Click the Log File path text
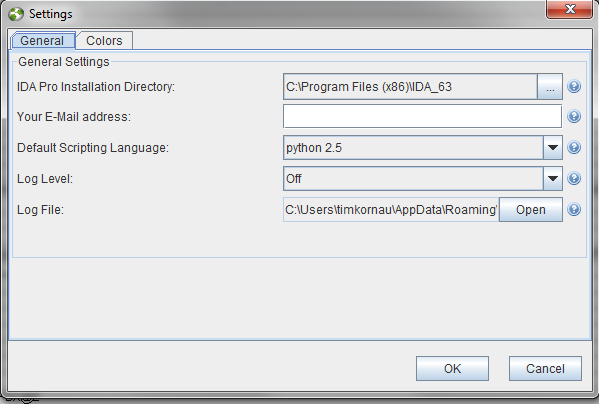Viewport: 599px width, 404px height. tap(391, 209)
